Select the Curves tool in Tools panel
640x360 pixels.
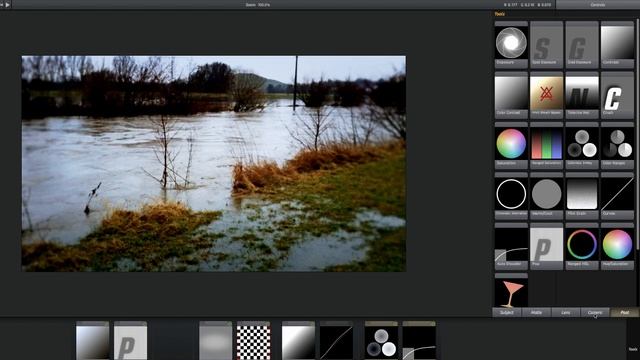pos(617,196)
